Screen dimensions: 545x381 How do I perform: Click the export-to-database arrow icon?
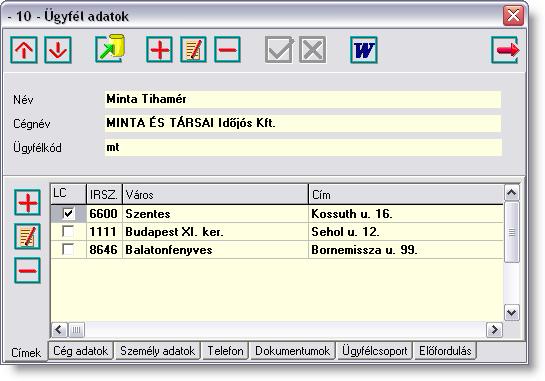110,49
